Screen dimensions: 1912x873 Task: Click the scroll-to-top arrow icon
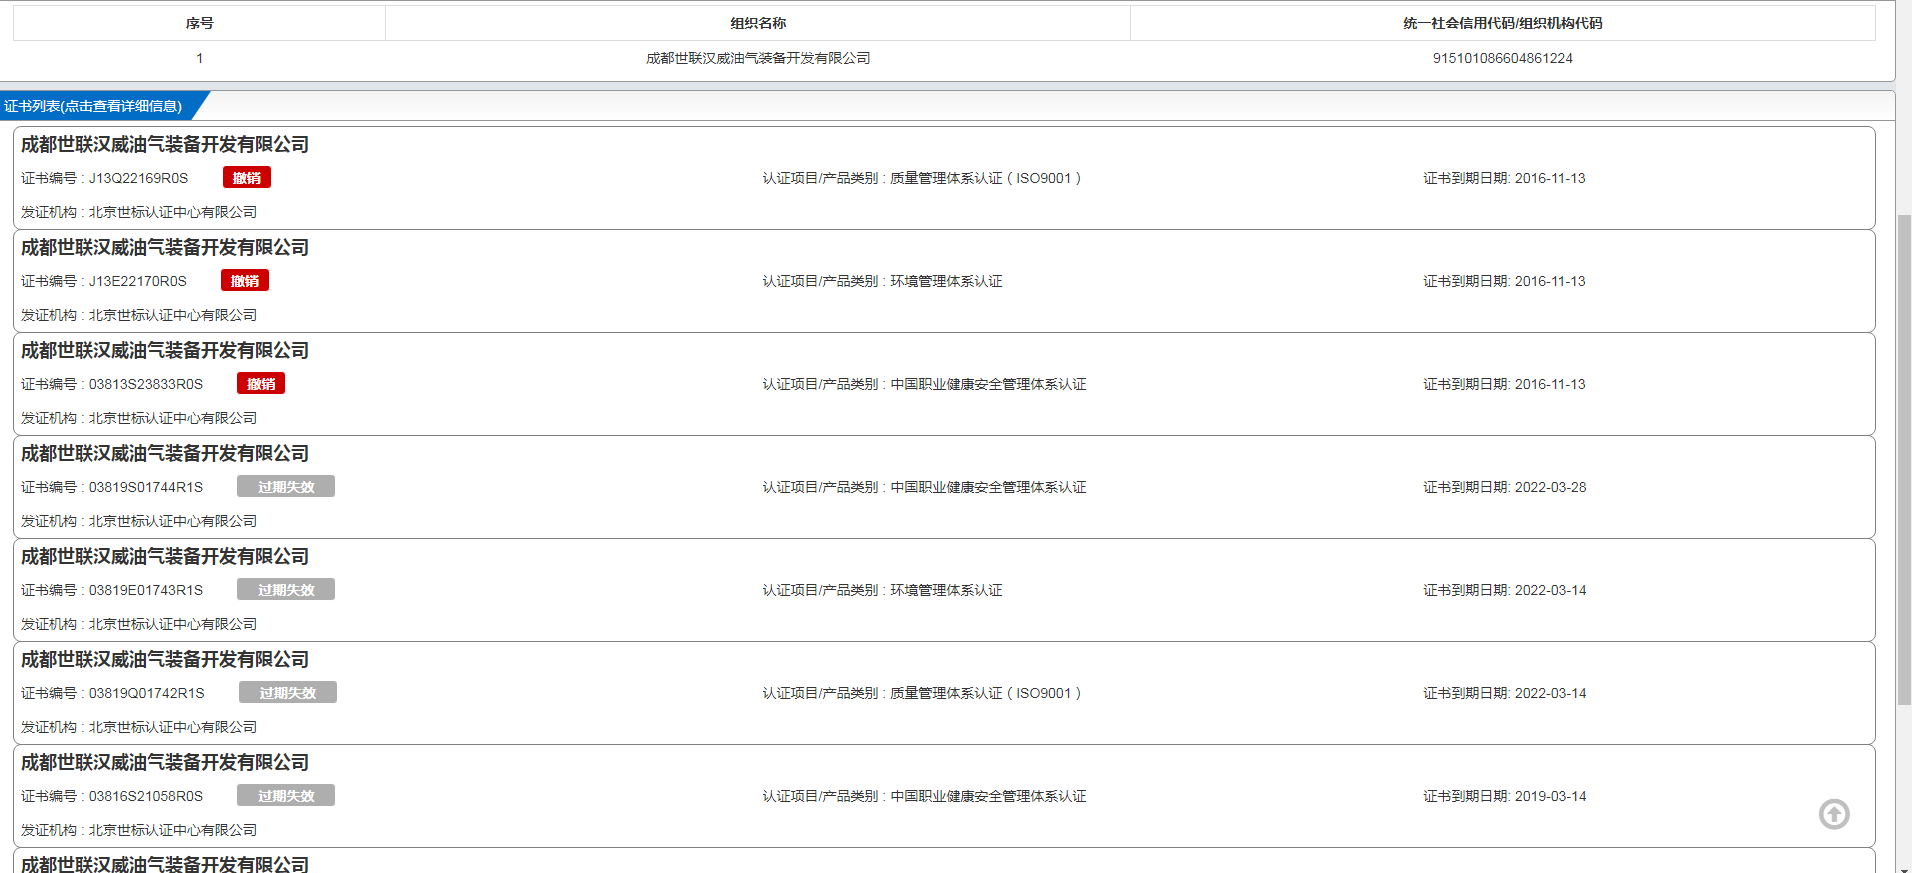[x=1834, y=814]
